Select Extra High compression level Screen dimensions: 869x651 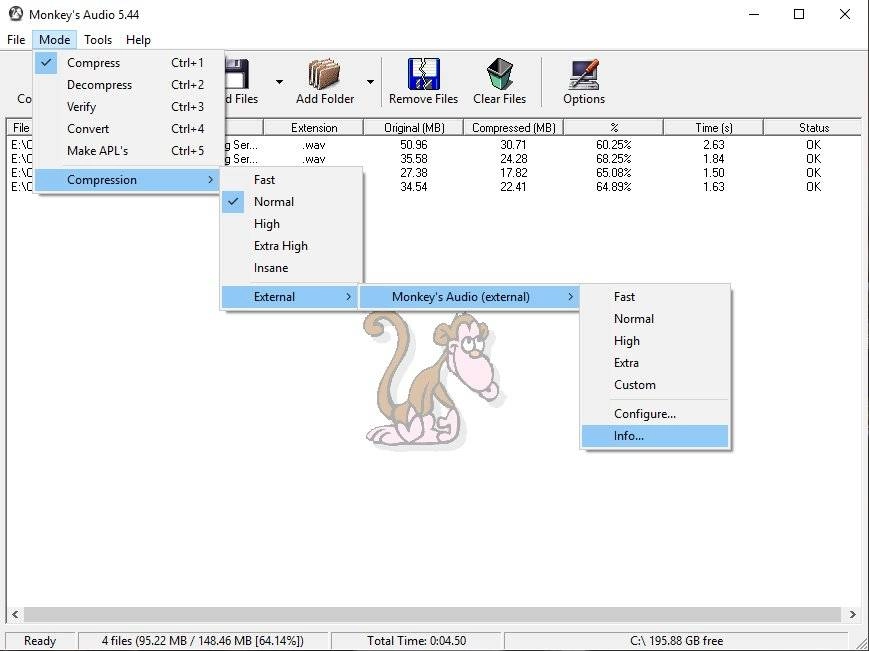[292, 246]
